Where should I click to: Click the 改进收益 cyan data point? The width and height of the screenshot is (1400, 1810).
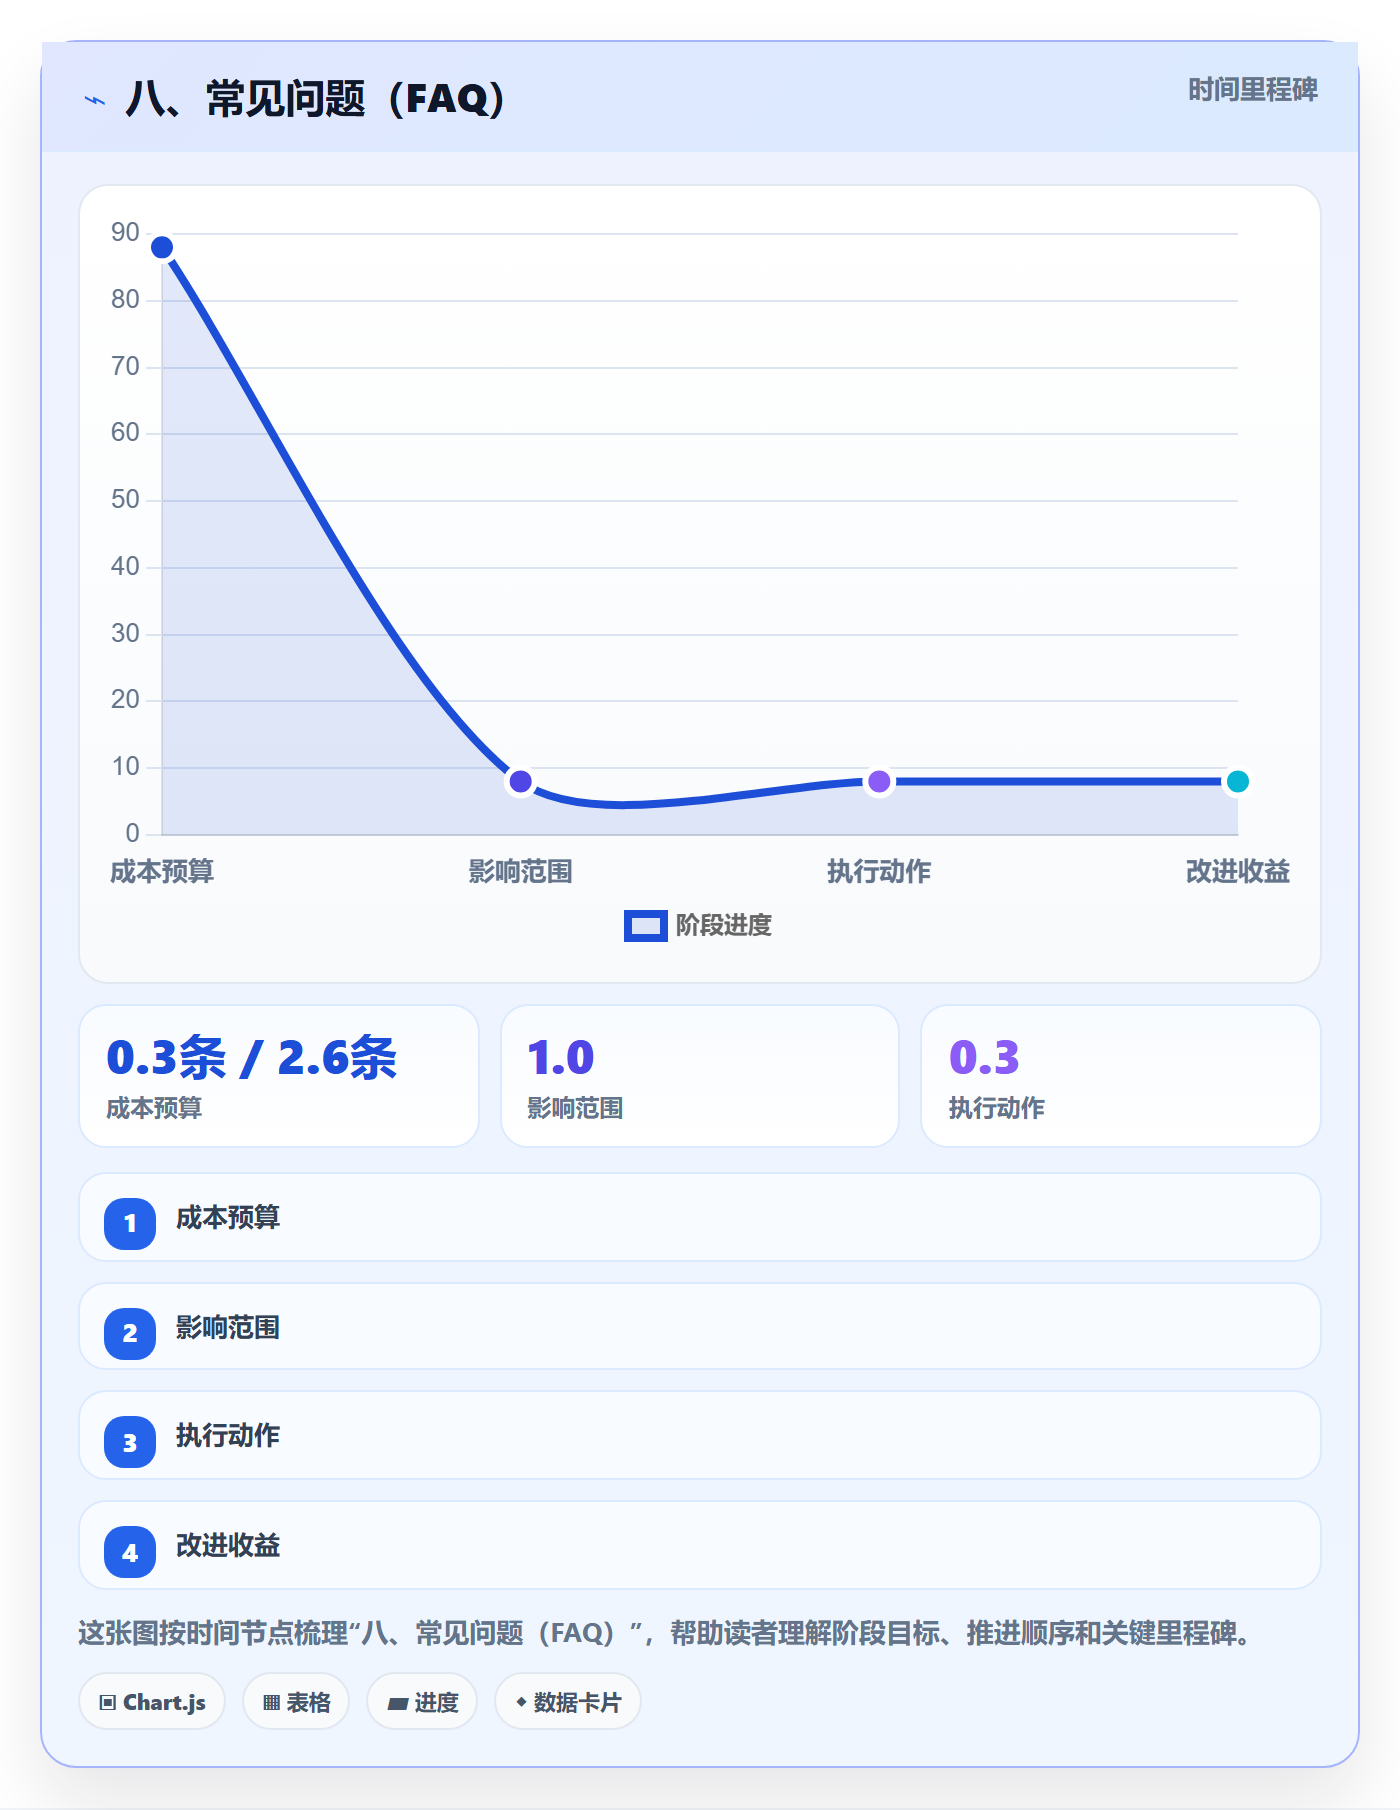click(1237, 781)
